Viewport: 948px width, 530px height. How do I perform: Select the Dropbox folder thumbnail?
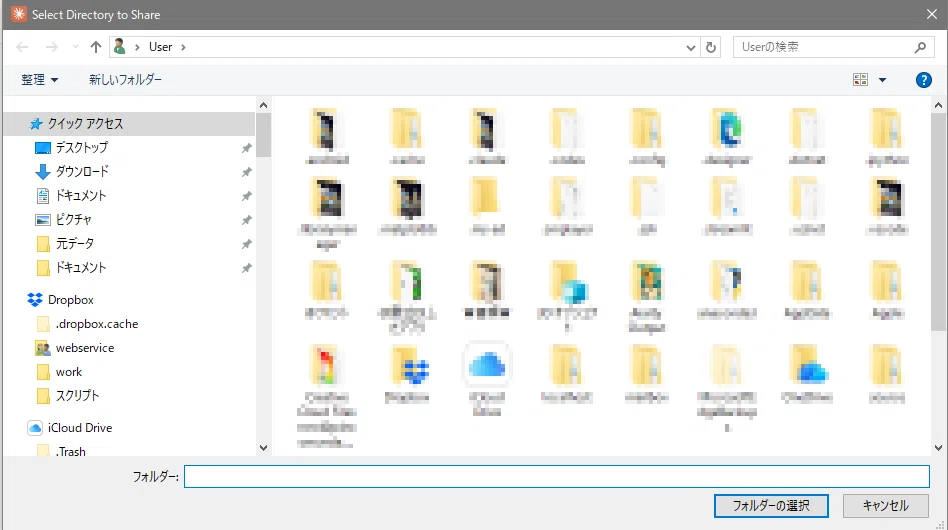click(407, 375)
